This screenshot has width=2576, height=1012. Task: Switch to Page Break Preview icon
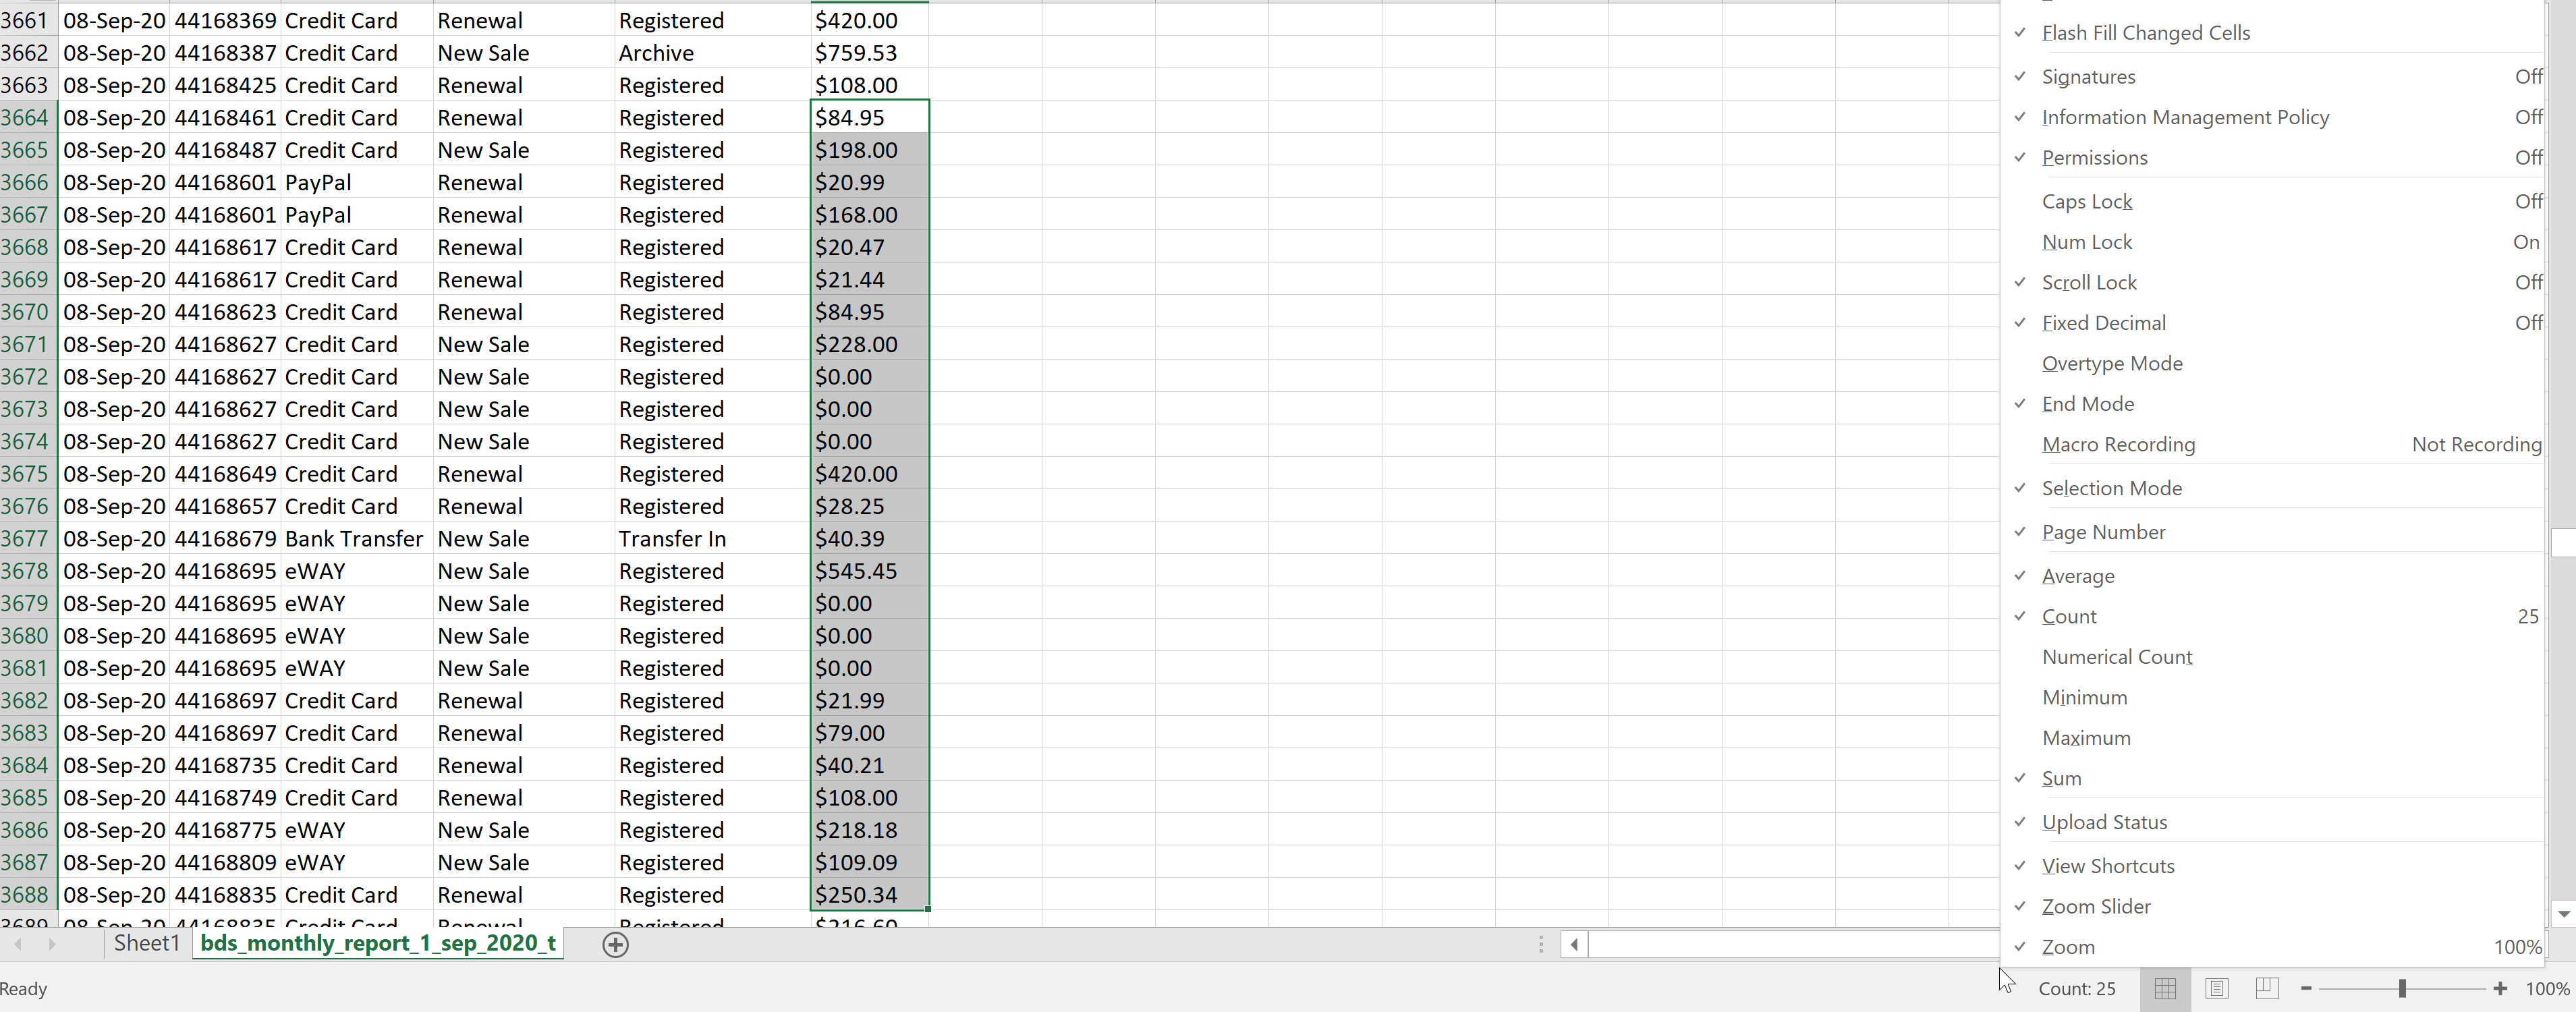click(x=2267, y=988)
